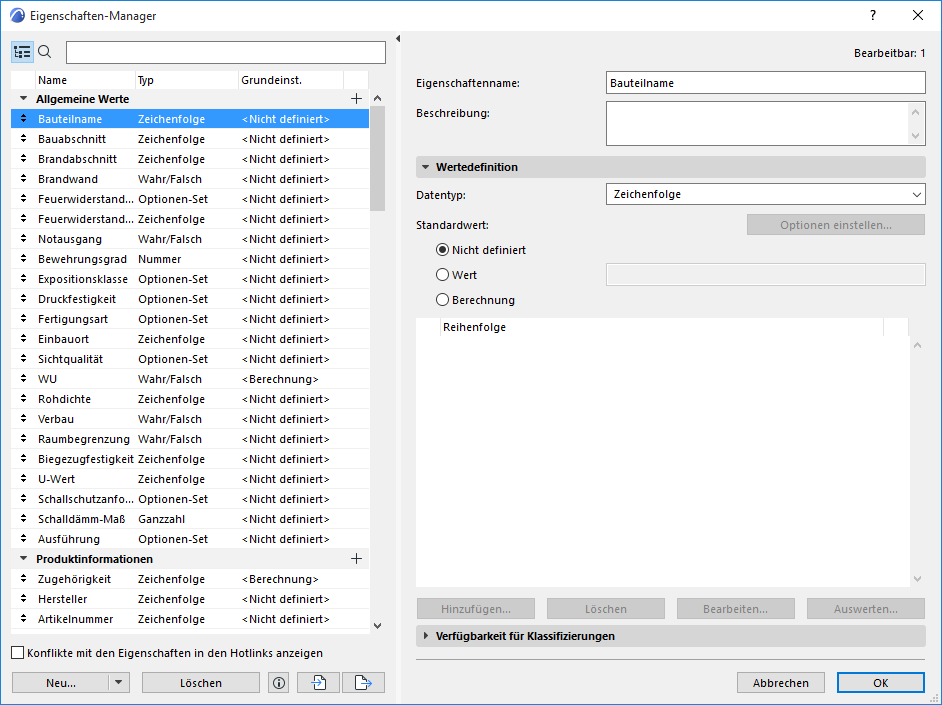Select Berechnung radio button
The height and width of the screenshot is (705, 942).
tap(443, 300)
